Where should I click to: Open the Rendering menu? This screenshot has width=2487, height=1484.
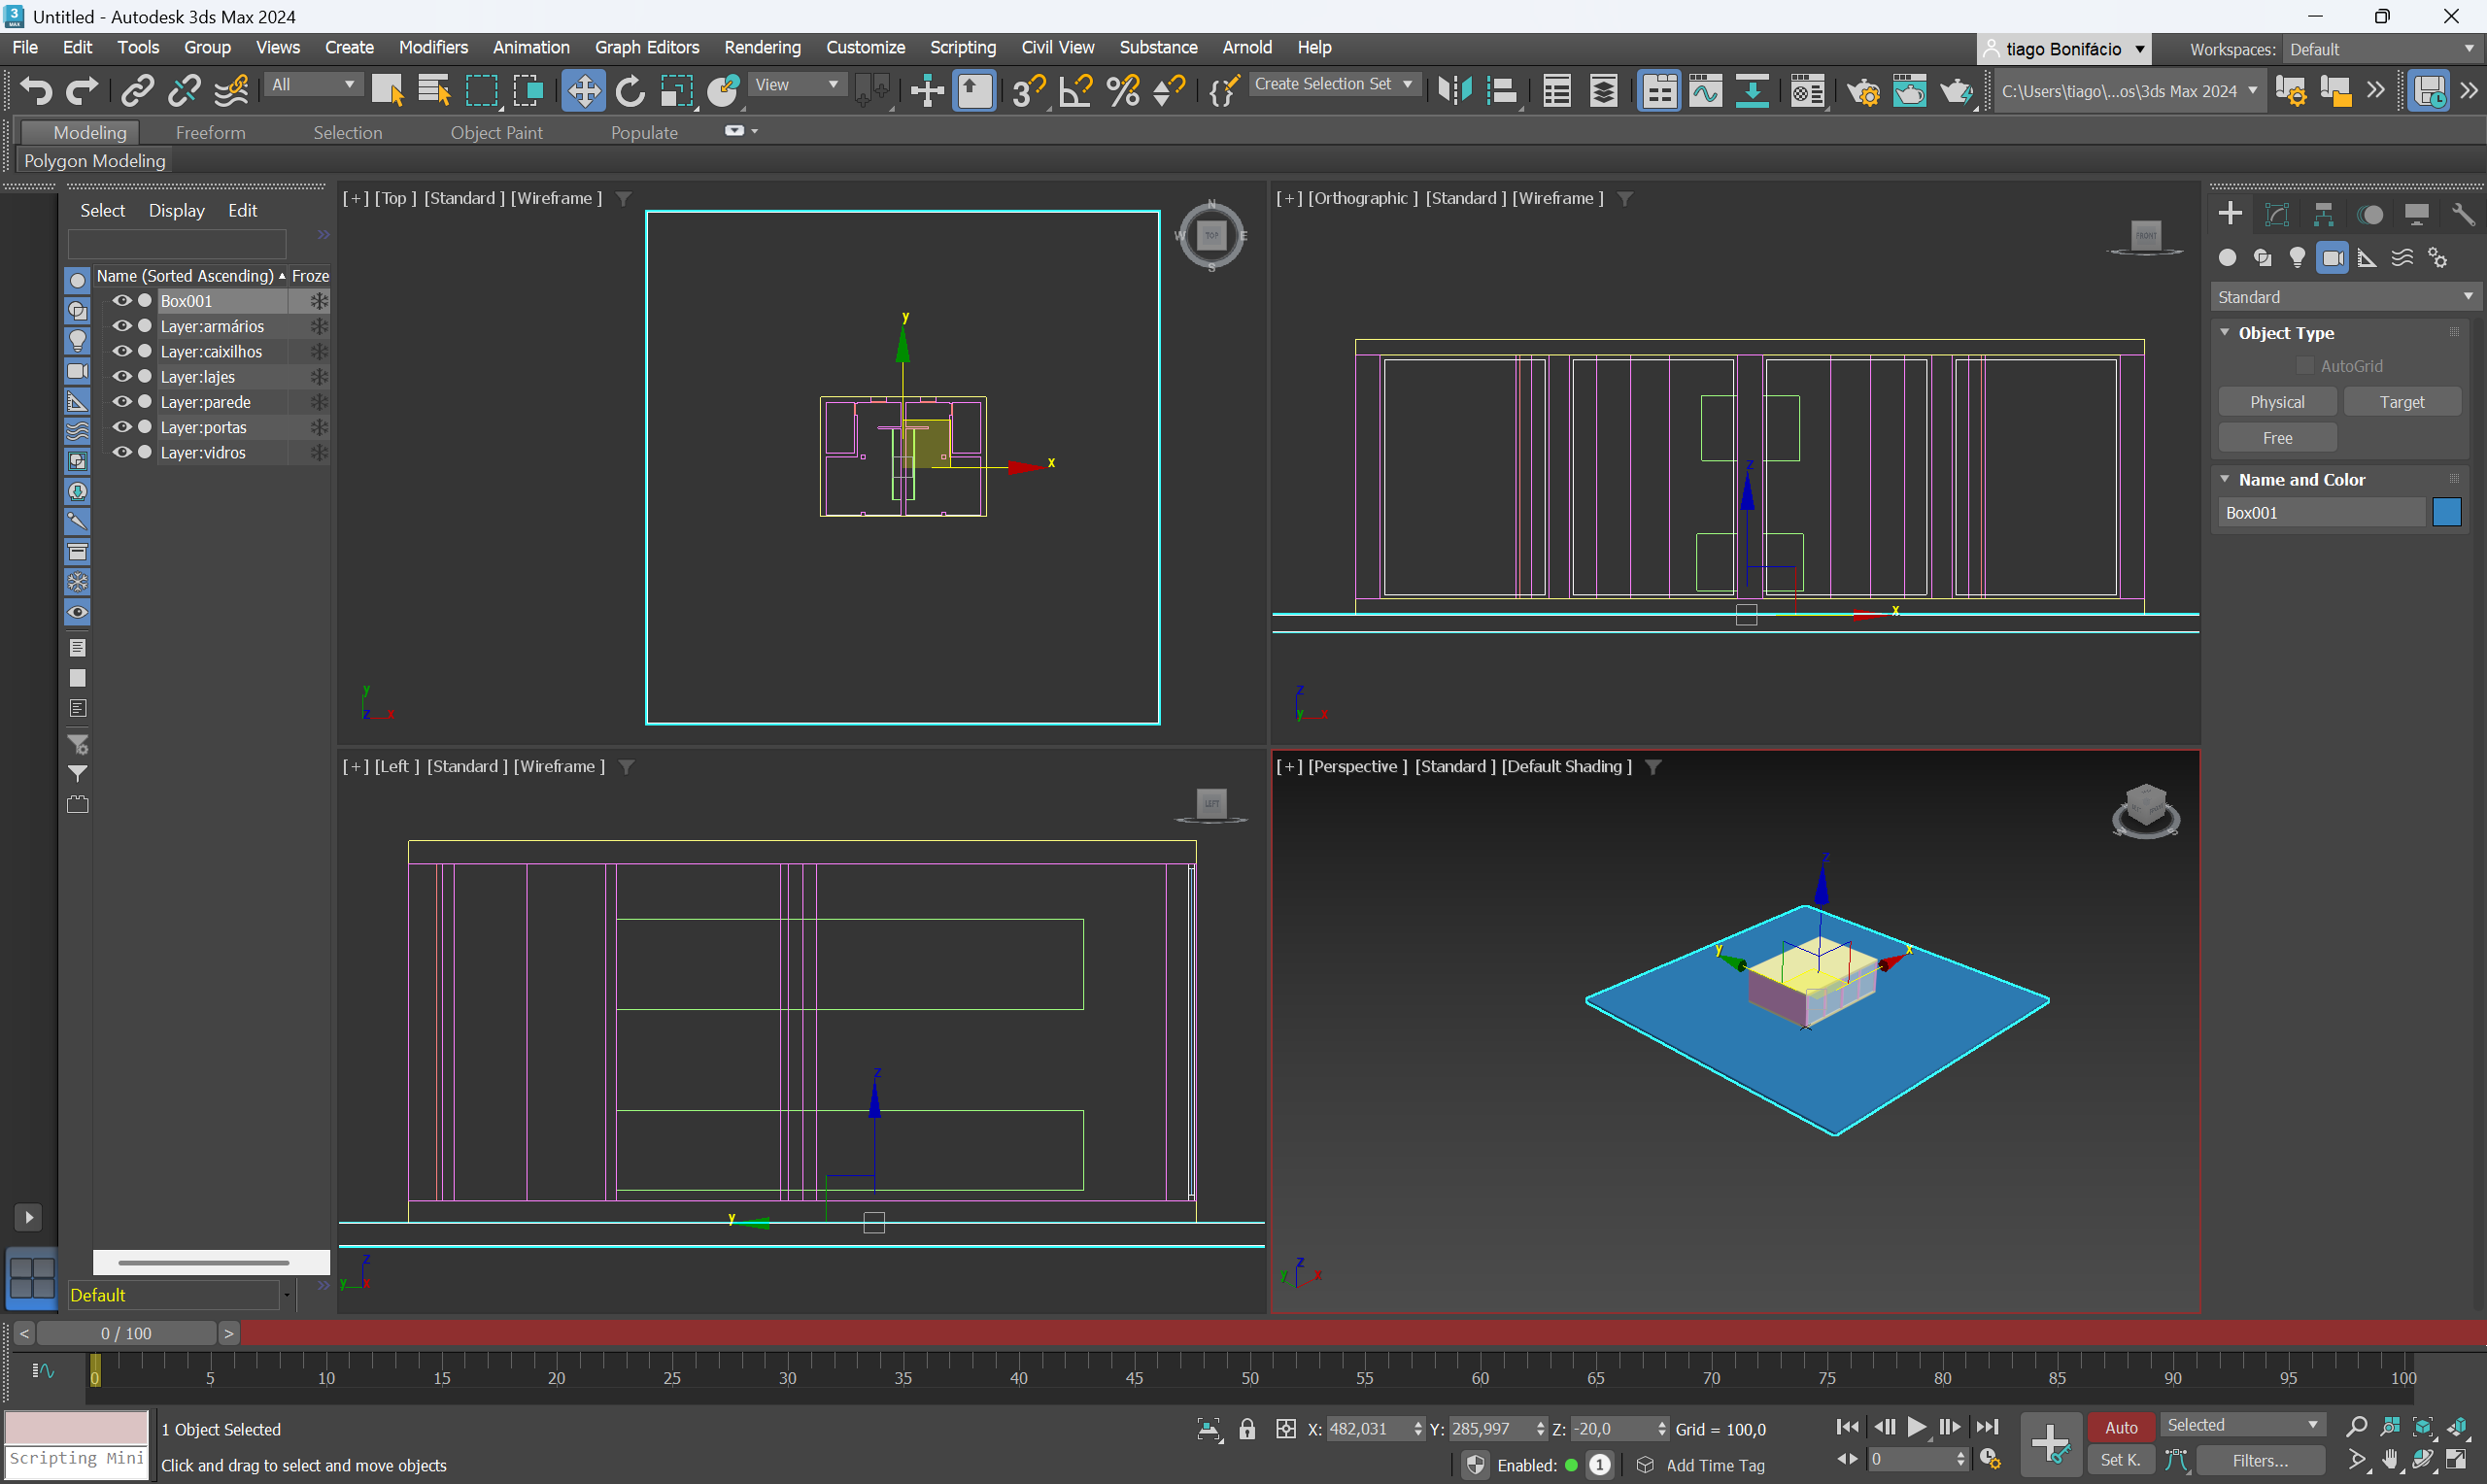point(762,47)
